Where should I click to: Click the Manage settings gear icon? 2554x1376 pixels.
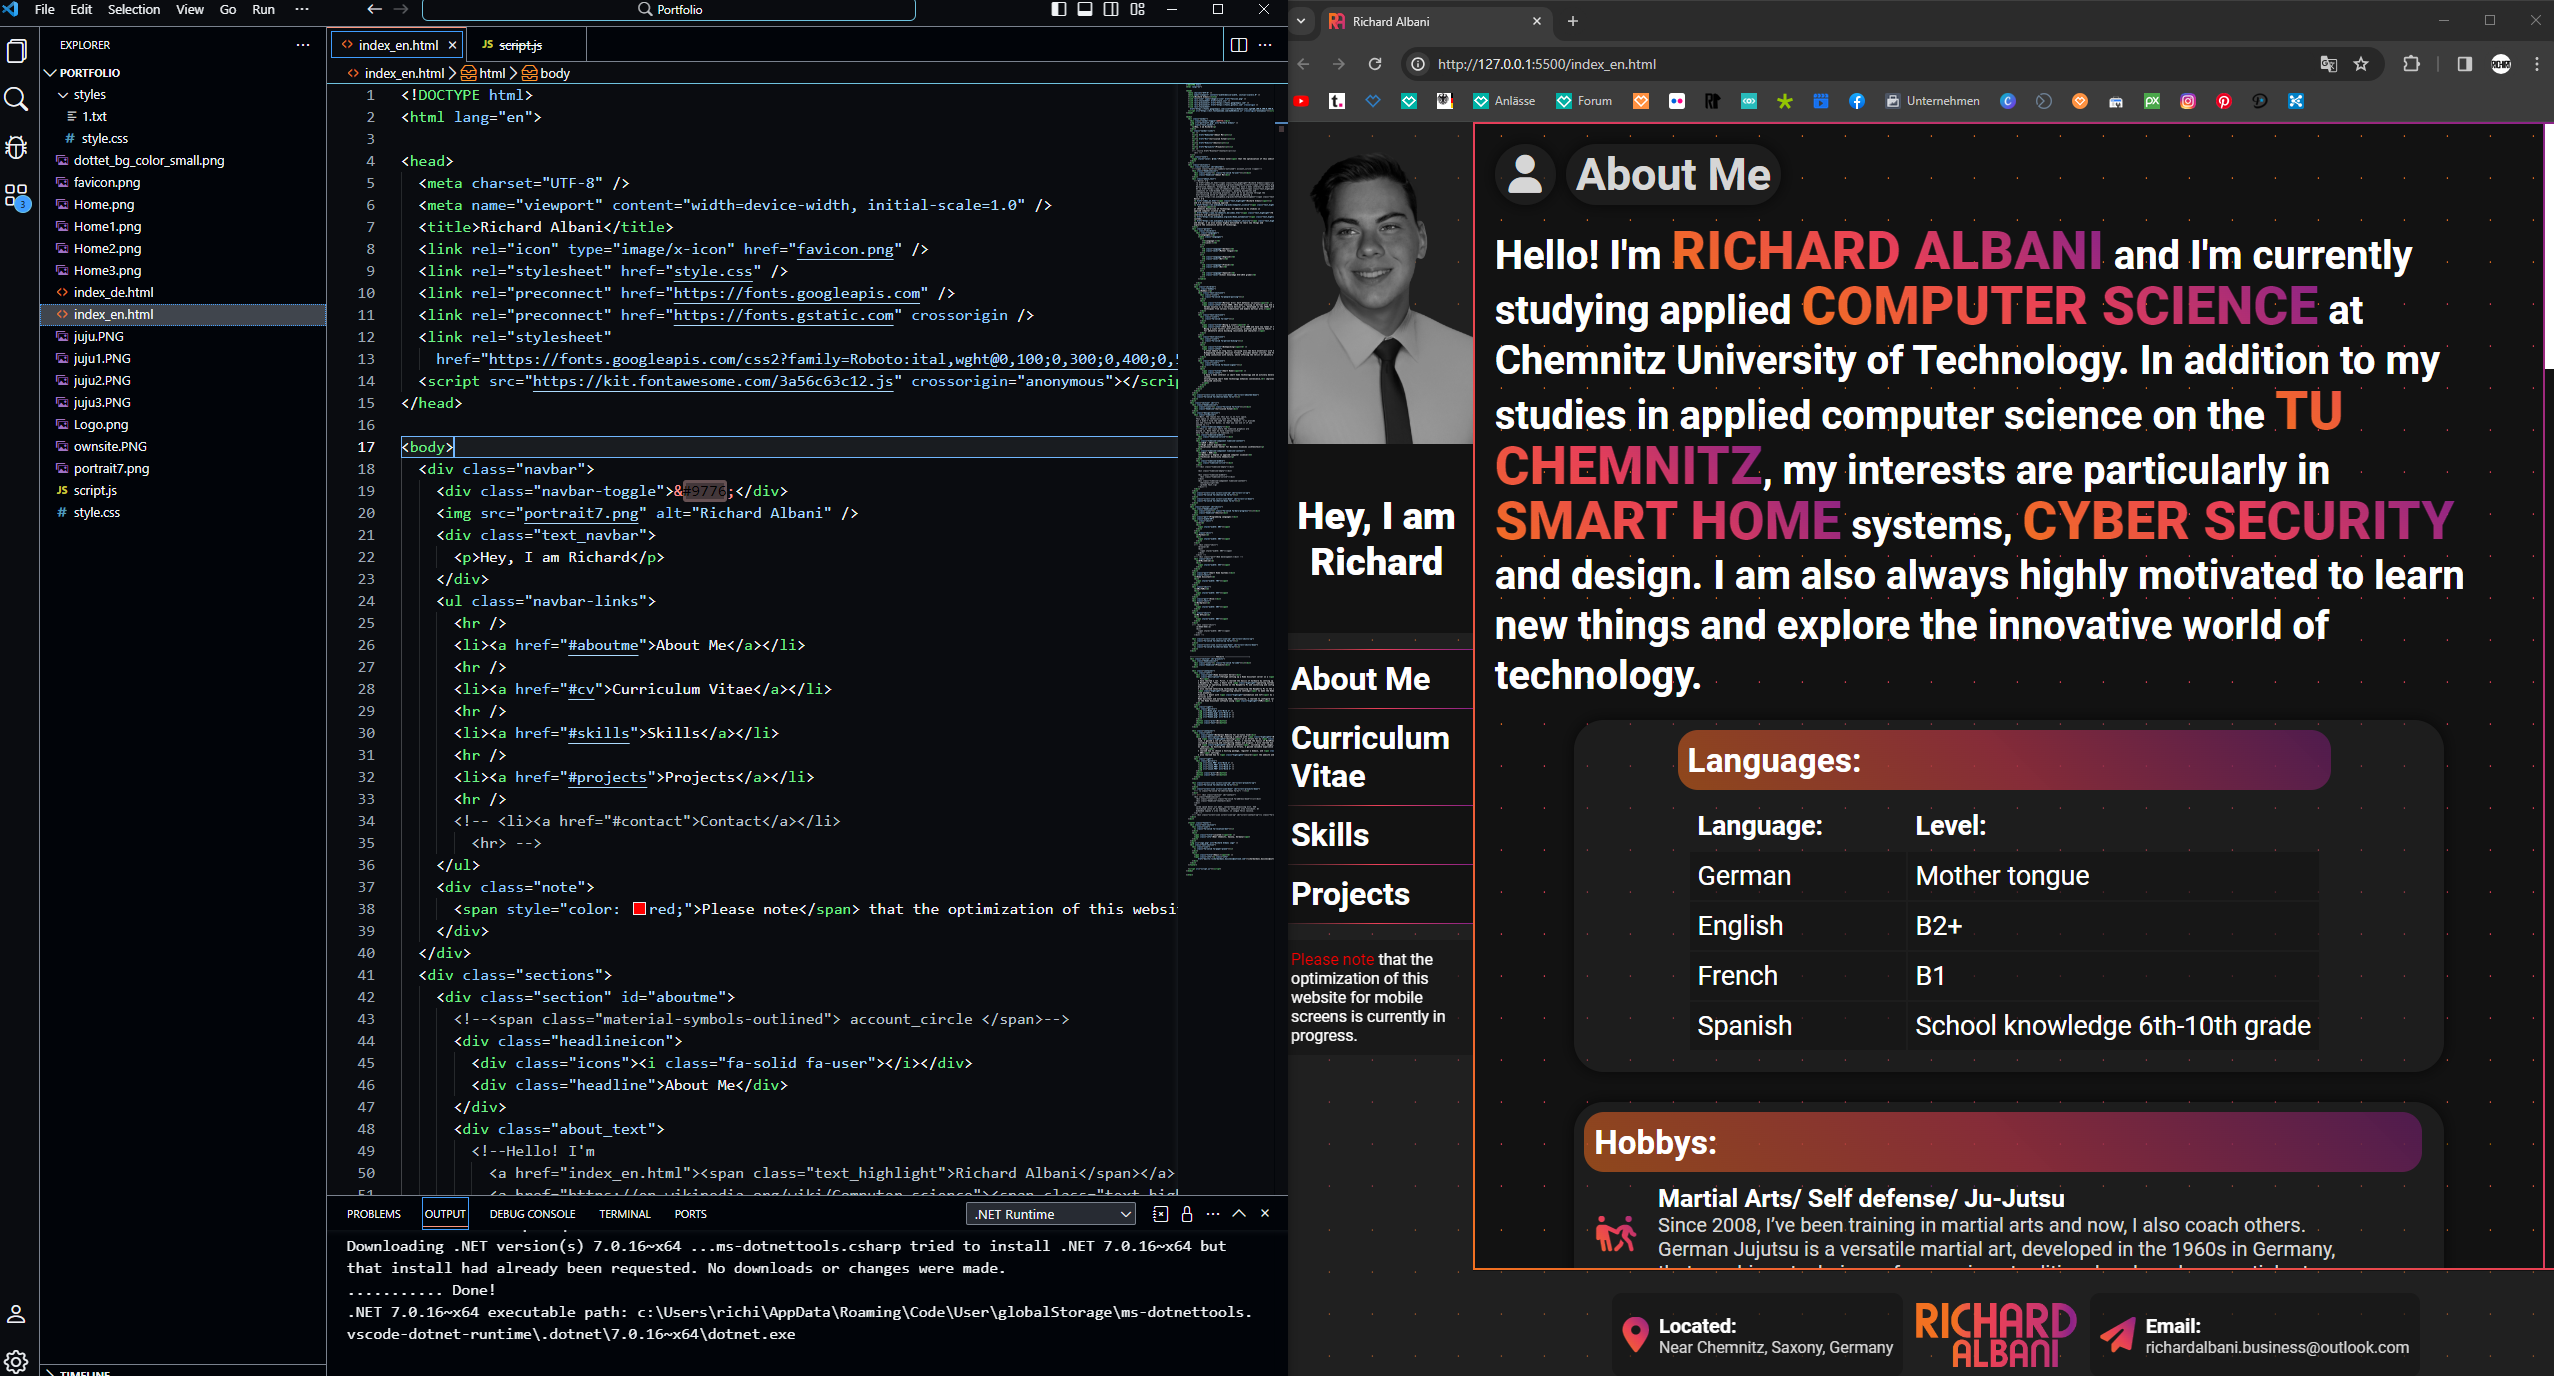pyautogui.click(x=16, y=1360)
